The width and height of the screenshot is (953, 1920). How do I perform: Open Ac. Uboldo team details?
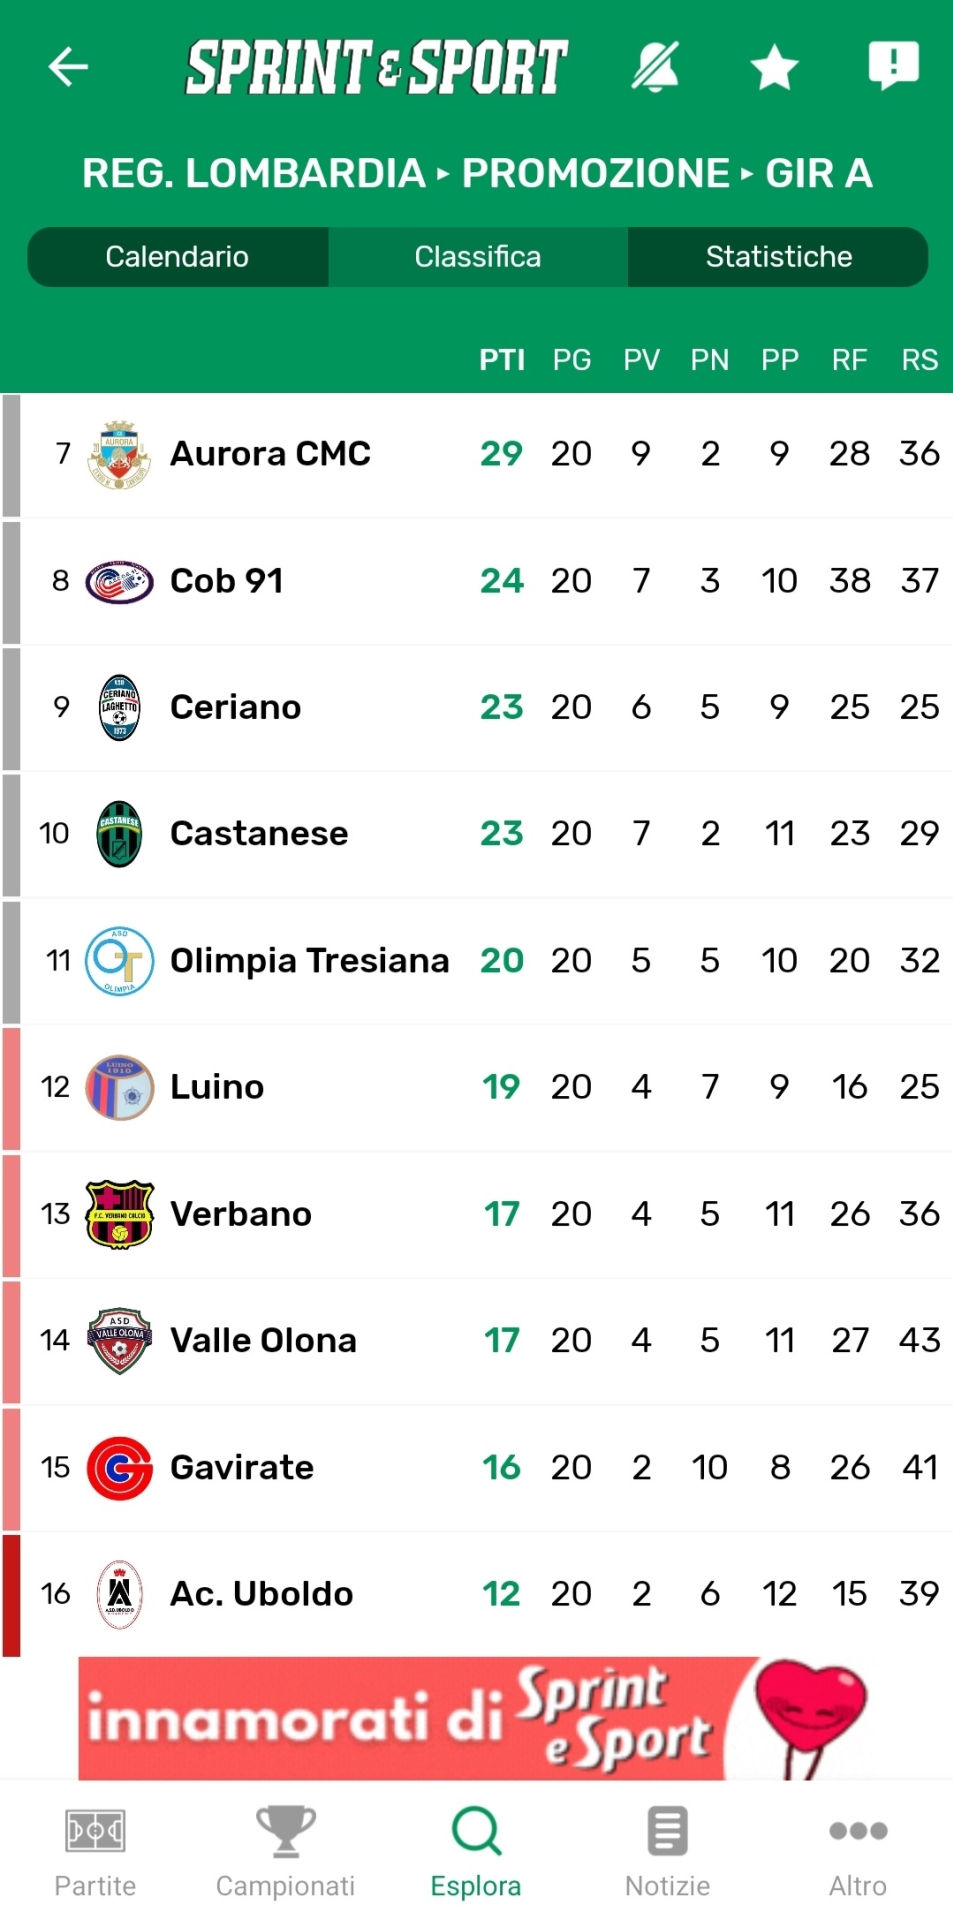click(x=261, y=1594)
